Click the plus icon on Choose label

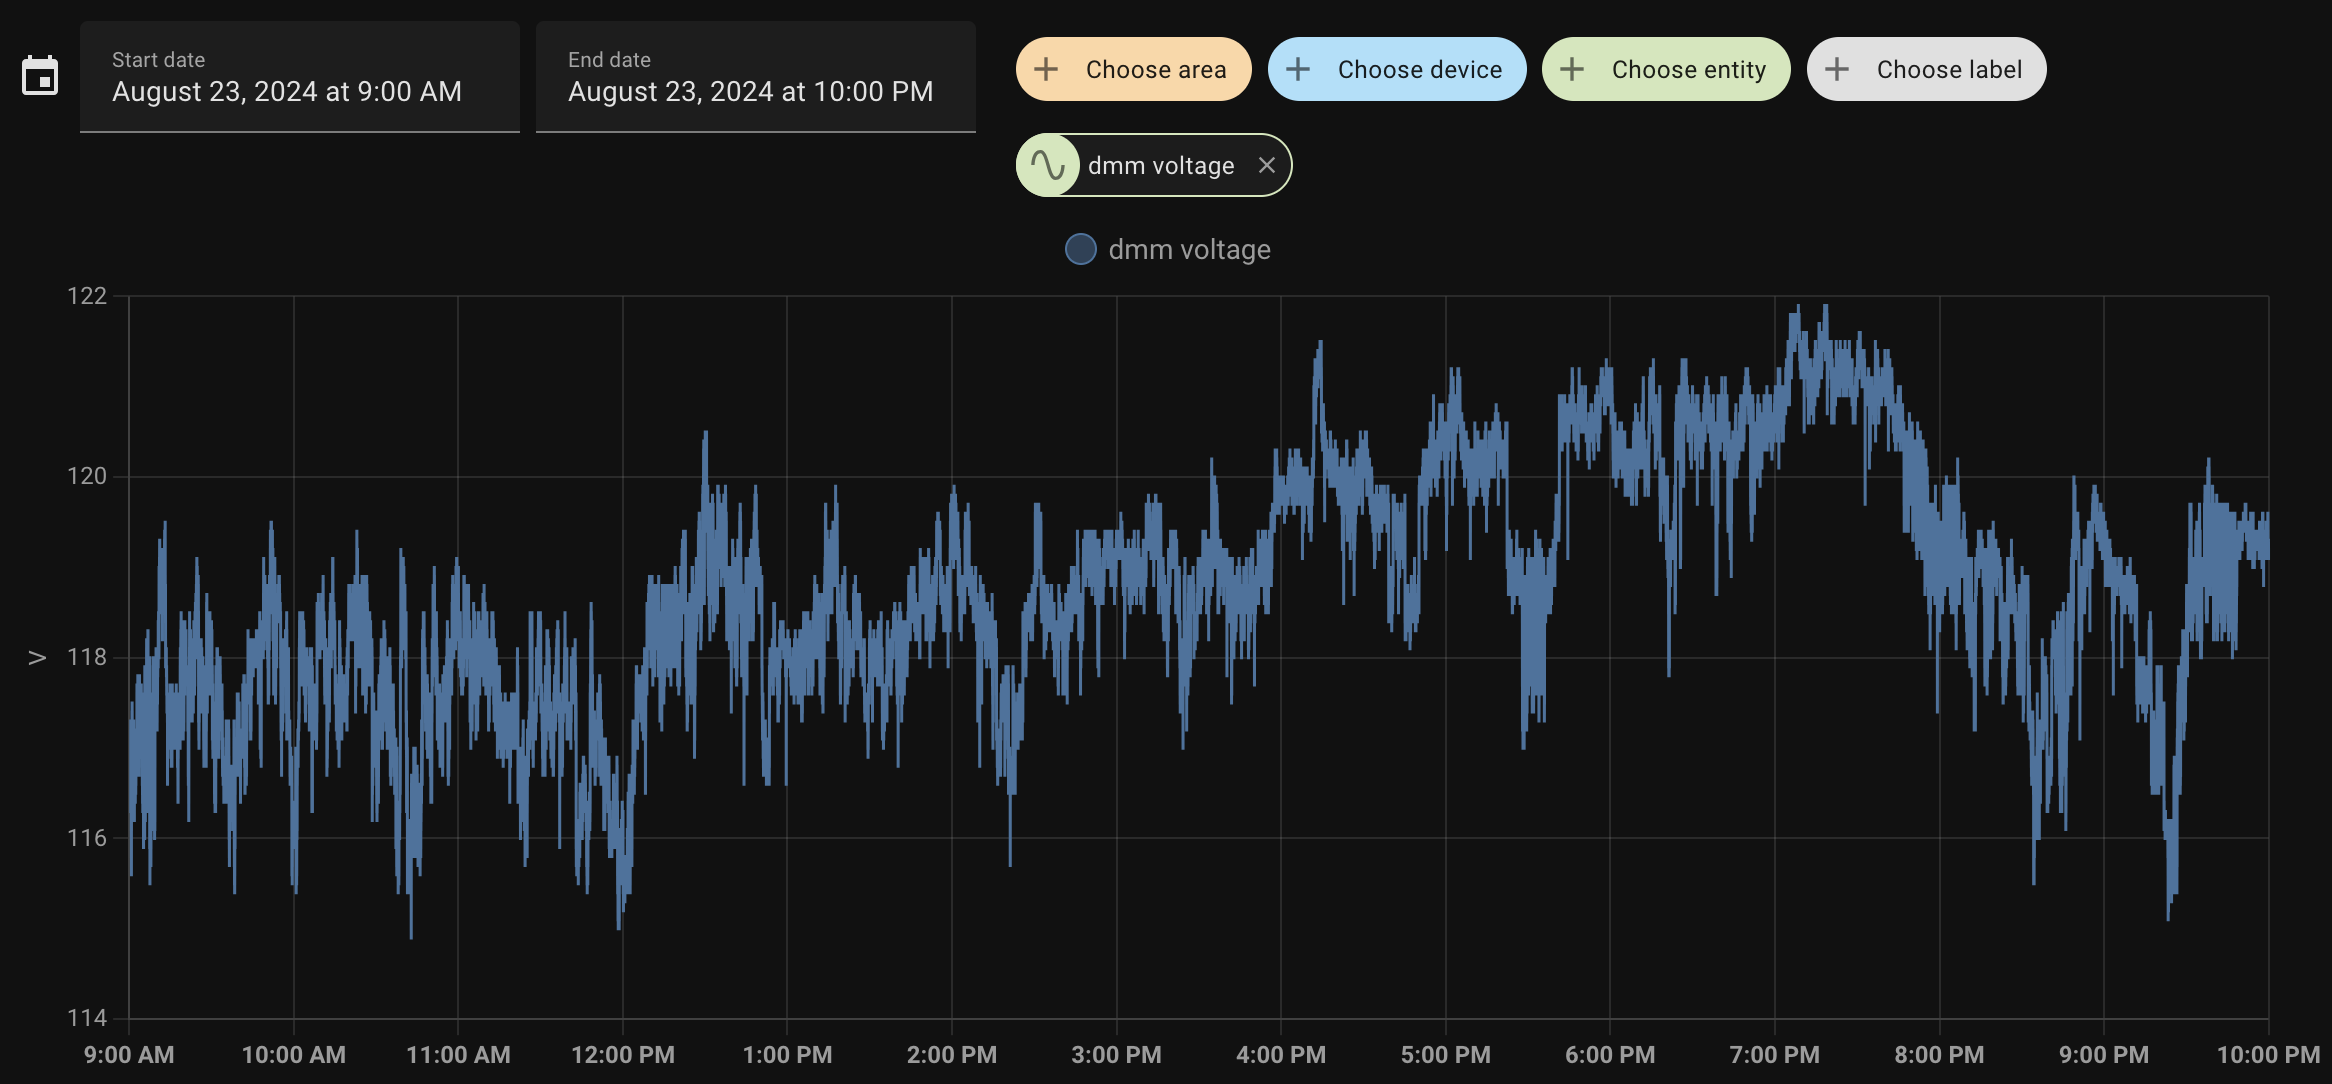click(x=1837, y=69)
